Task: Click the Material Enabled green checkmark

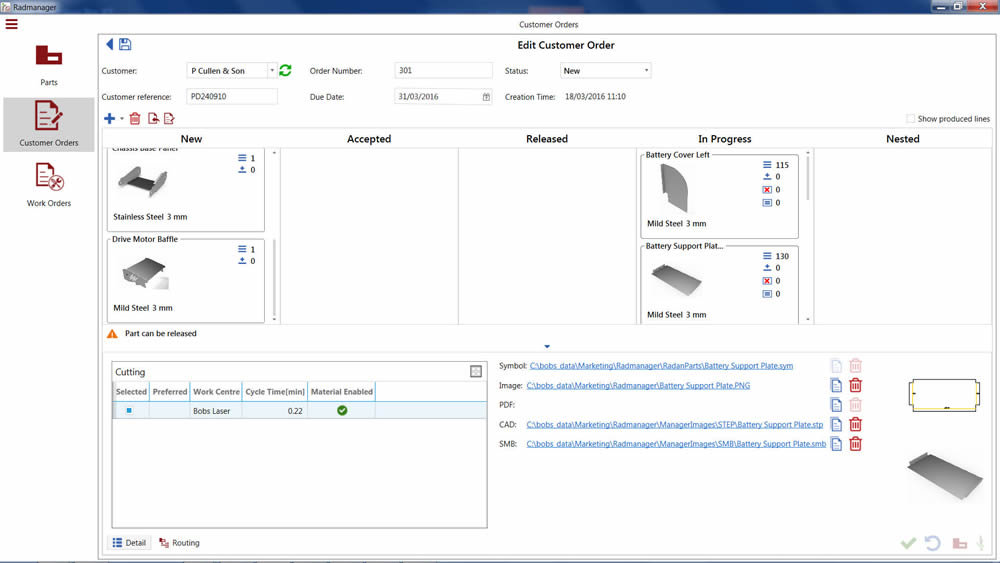Action: pos(342,411)
